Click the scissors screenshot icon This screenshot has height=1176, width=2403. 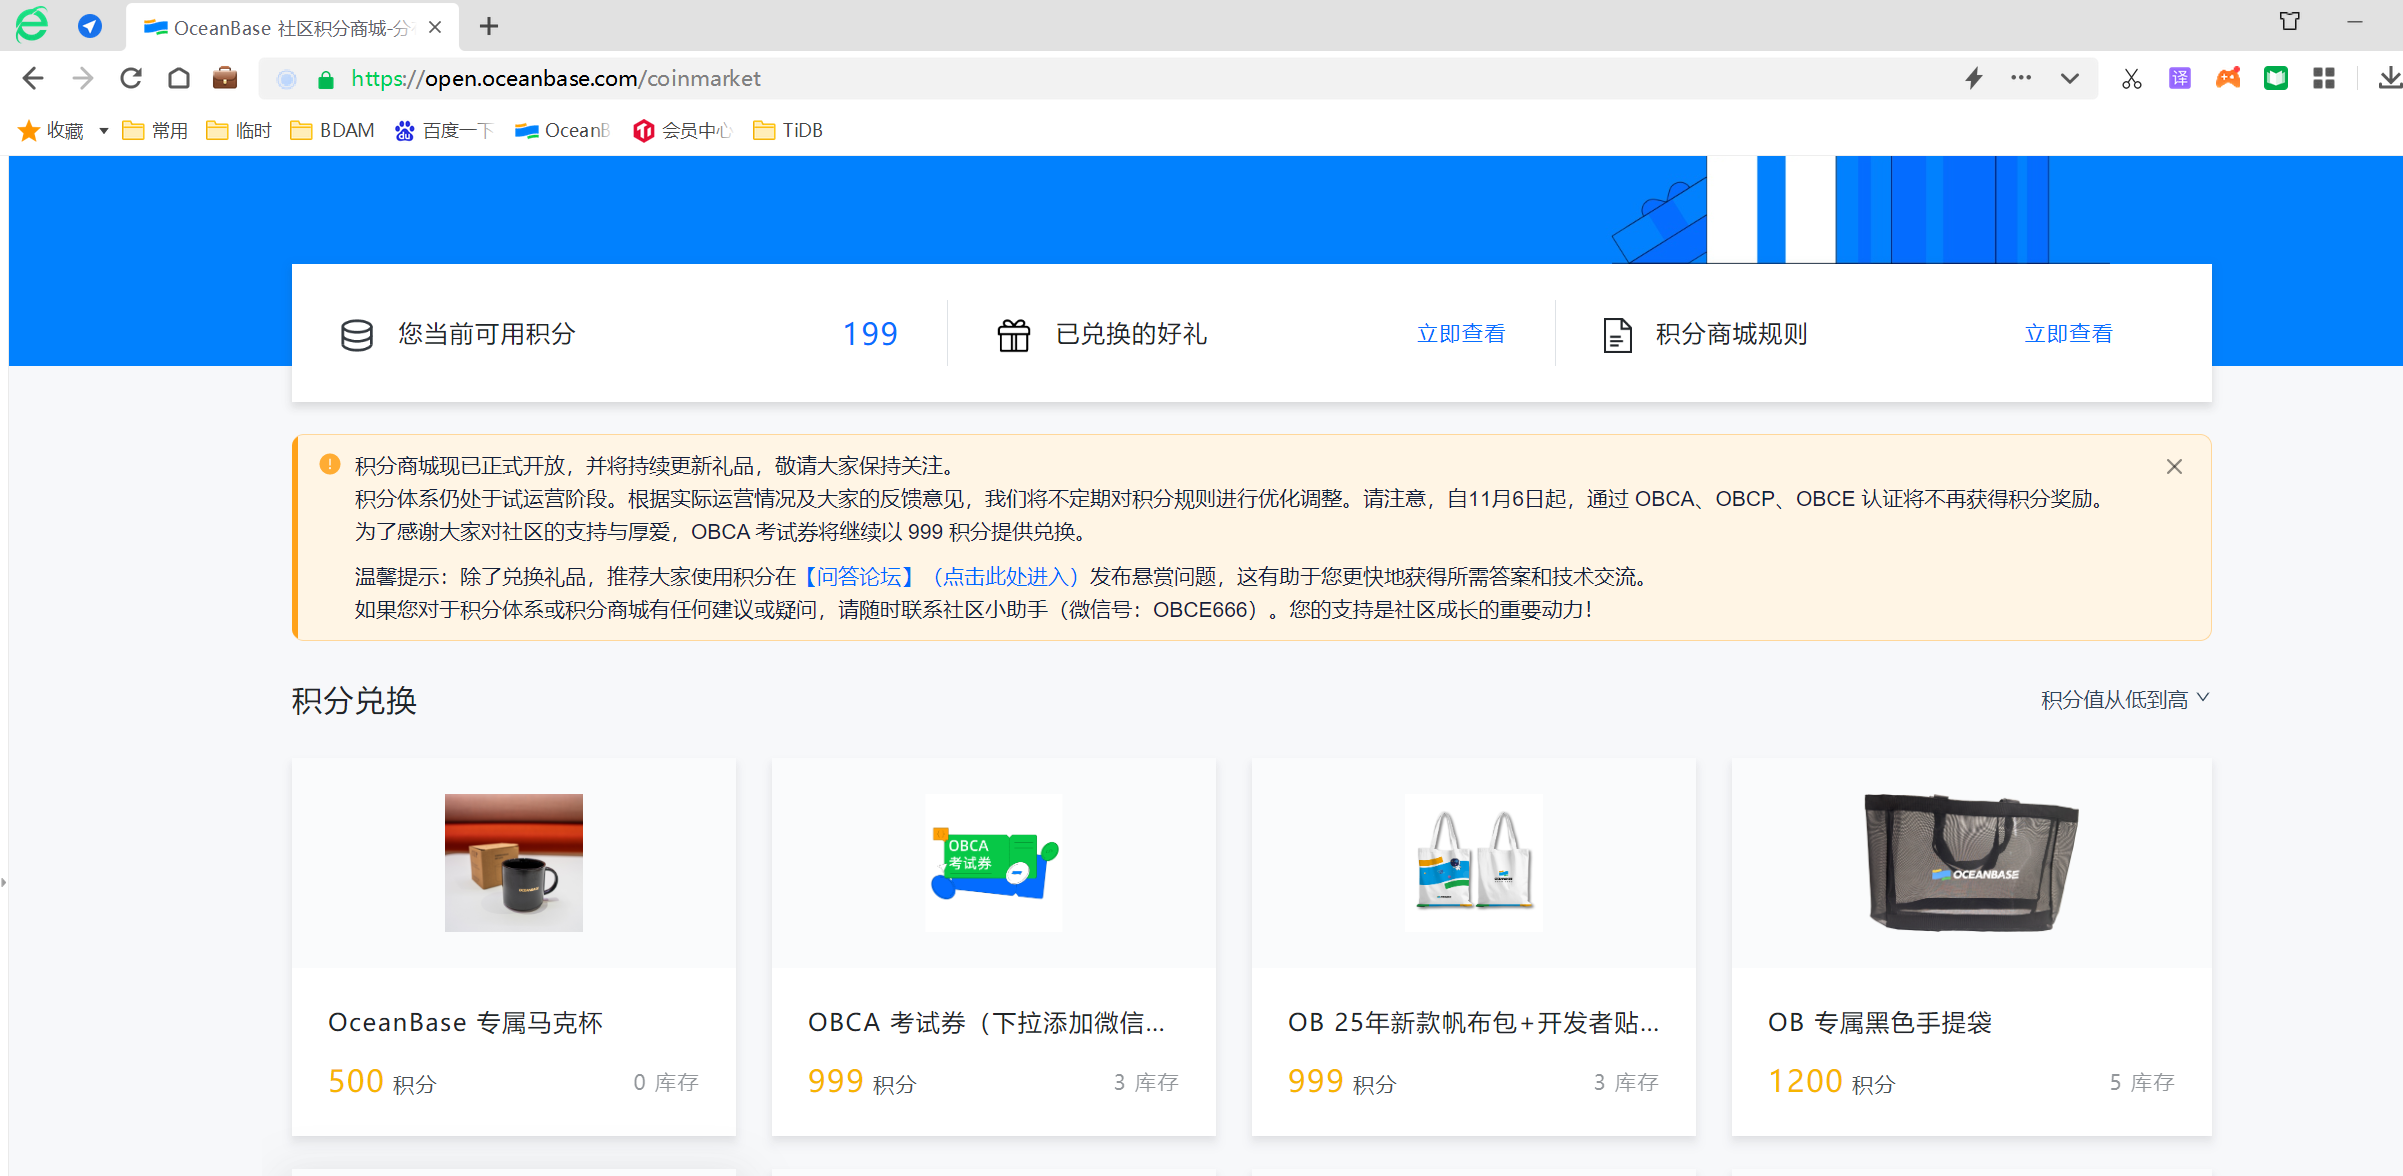click(2131, 79)
